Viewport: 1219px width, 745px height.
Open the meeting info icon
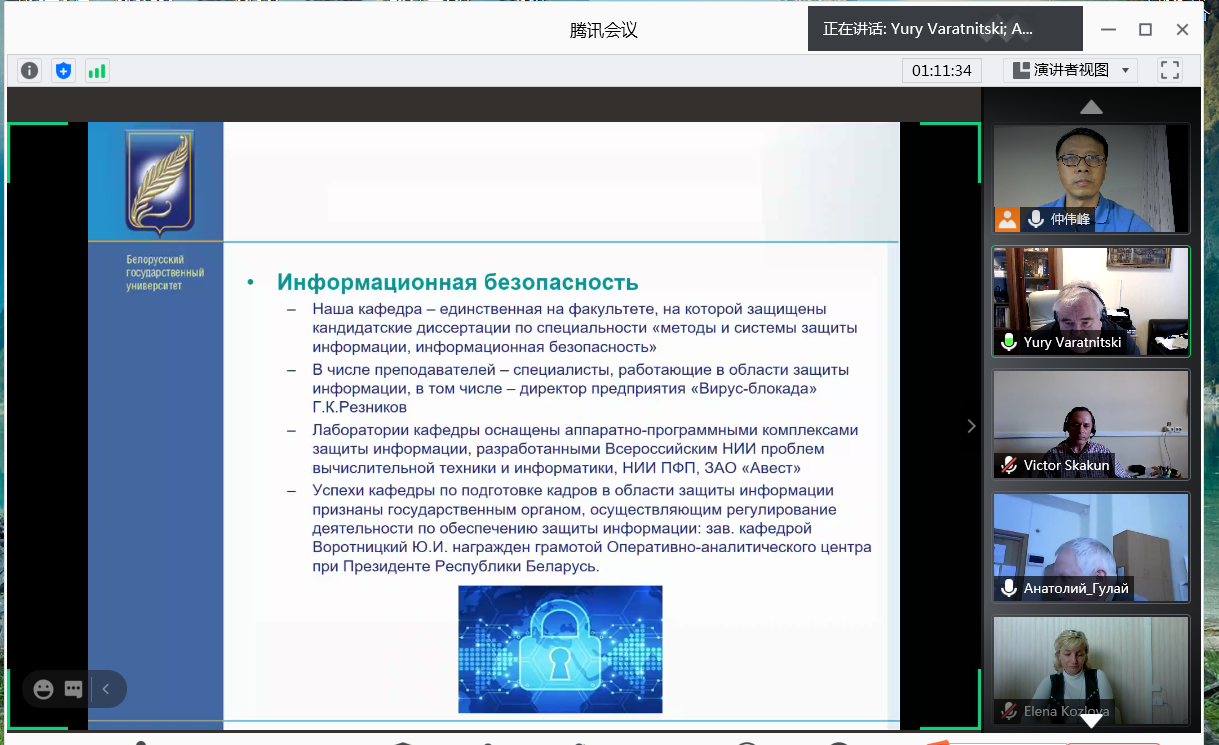(30, 70)
